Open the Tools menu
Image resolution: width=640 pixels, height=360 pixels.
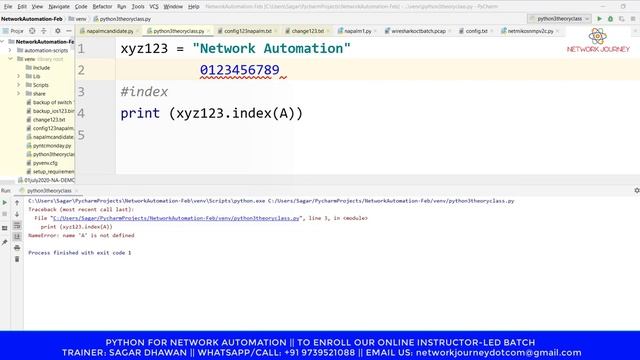(x=138, y=7)
